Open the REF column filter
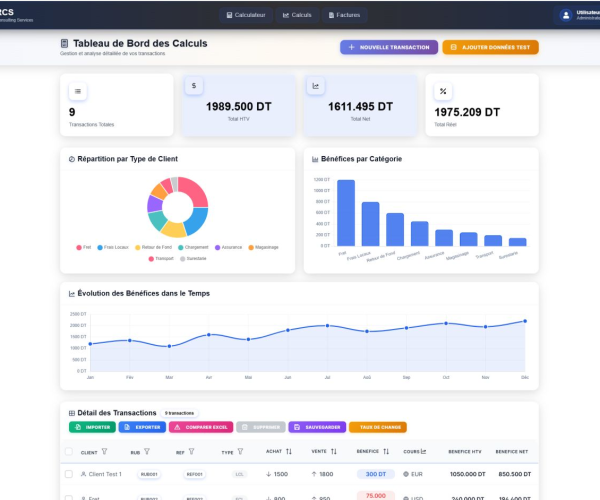600x500 pixels. click(x=192, y=451)
